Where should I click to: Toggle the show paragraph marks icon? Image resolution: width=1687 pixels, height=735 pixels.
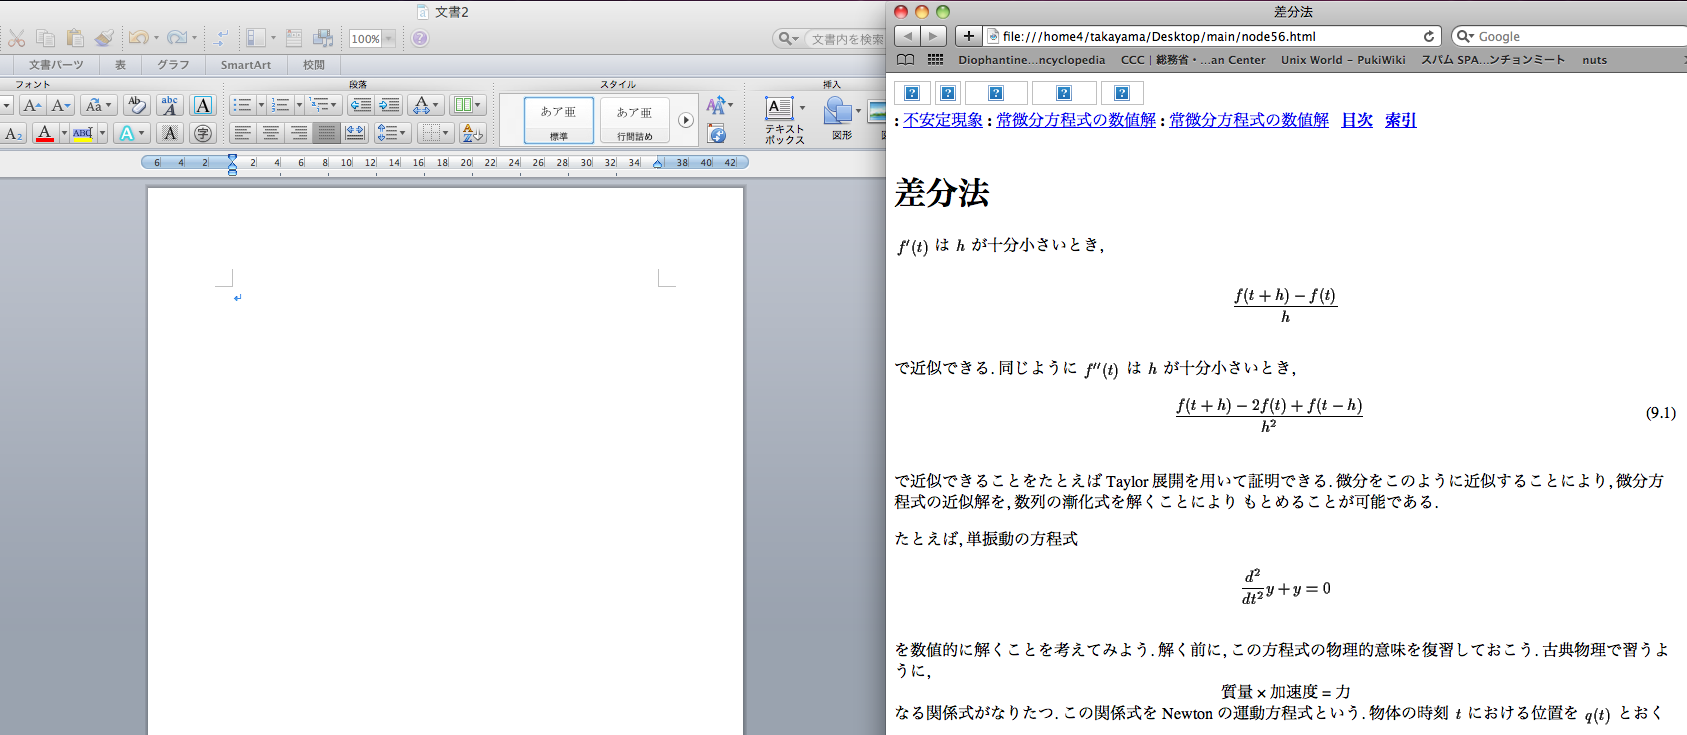click(221, 38)
